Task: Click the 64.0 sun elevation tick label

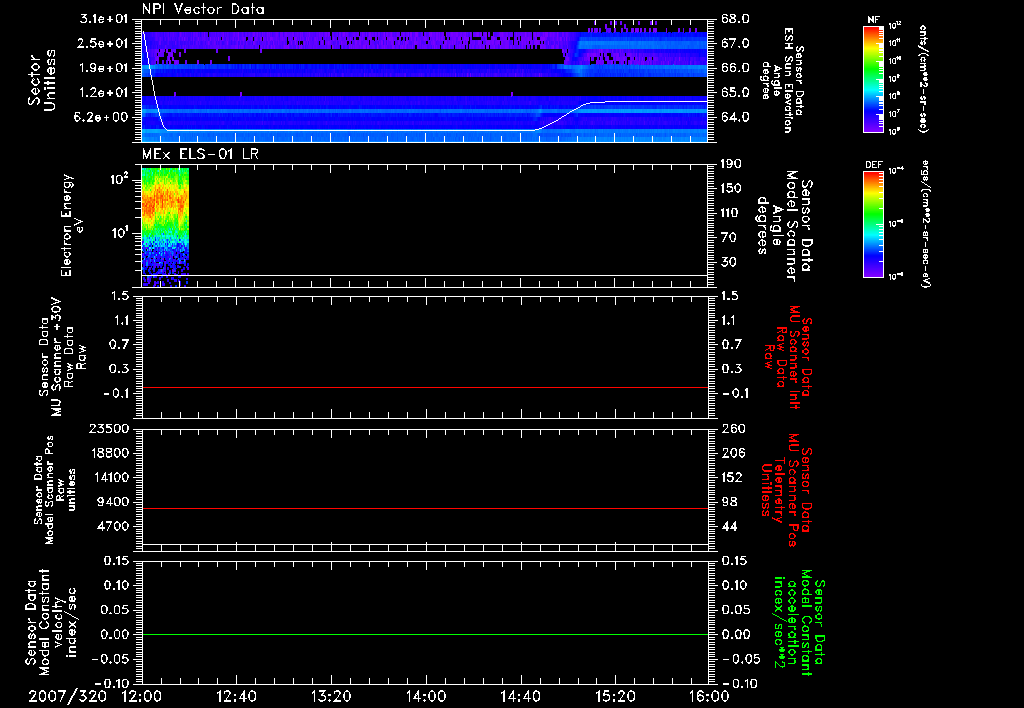Action: (x=735, y=118)
